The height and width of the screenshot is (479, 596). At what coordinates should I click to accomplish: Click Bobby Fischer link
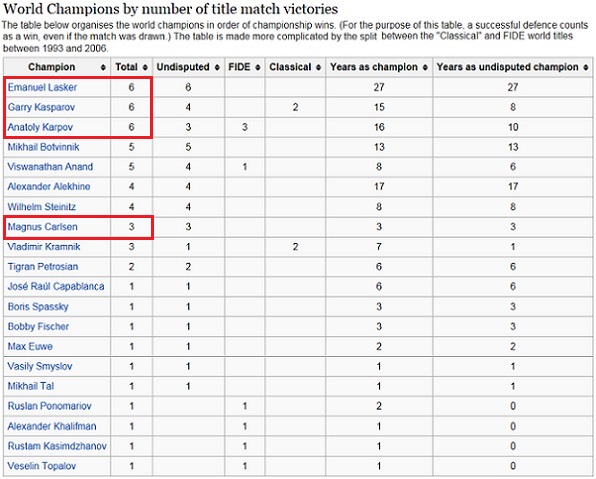[x=38, y=327]
